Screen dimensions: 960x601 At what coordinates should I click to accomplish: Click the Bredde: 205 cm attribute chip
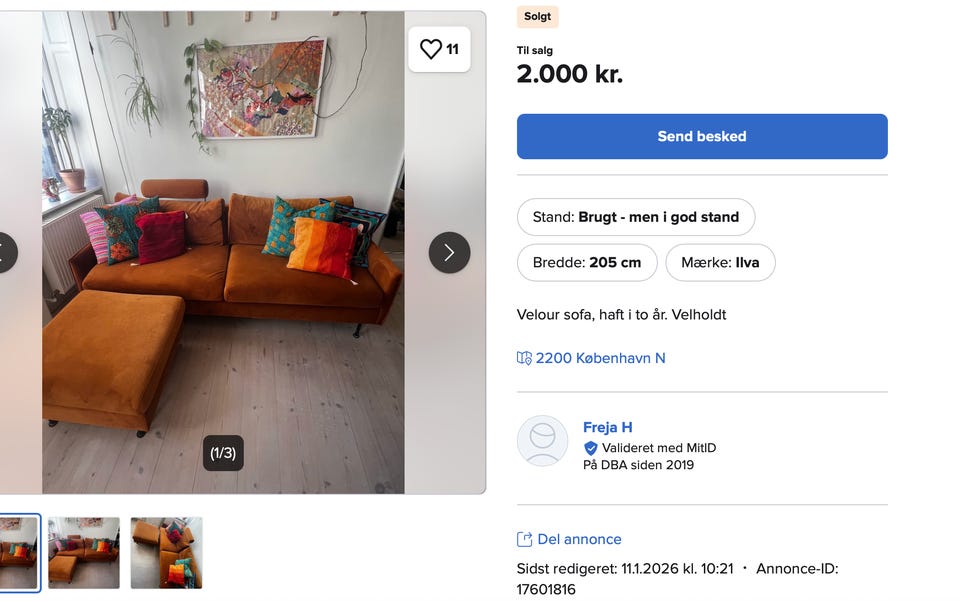pyautogui.click(x=587, y=263)
